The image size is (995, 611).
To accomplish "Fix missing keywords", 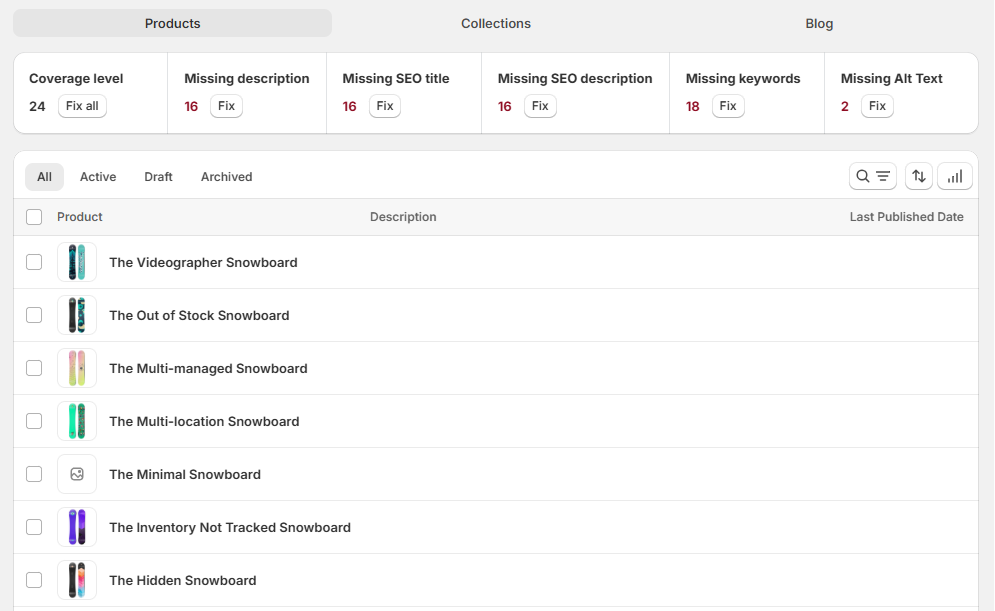I will (728, 106).
